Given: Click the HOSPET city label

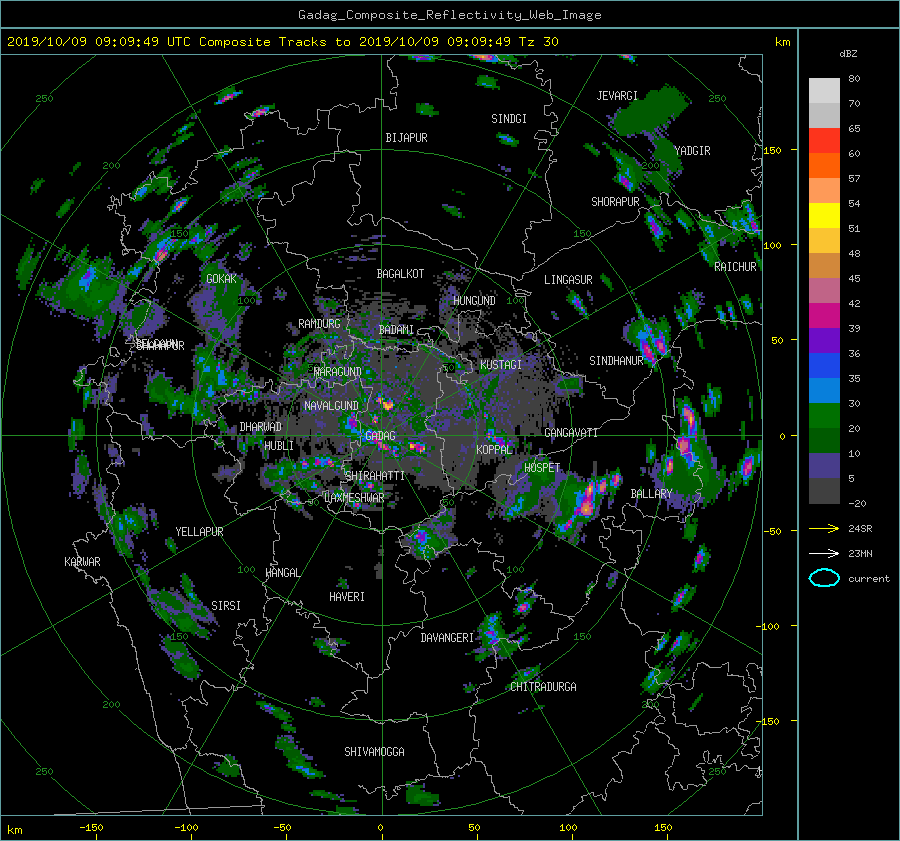Looking at the screenshot, I should click(542, 468).
